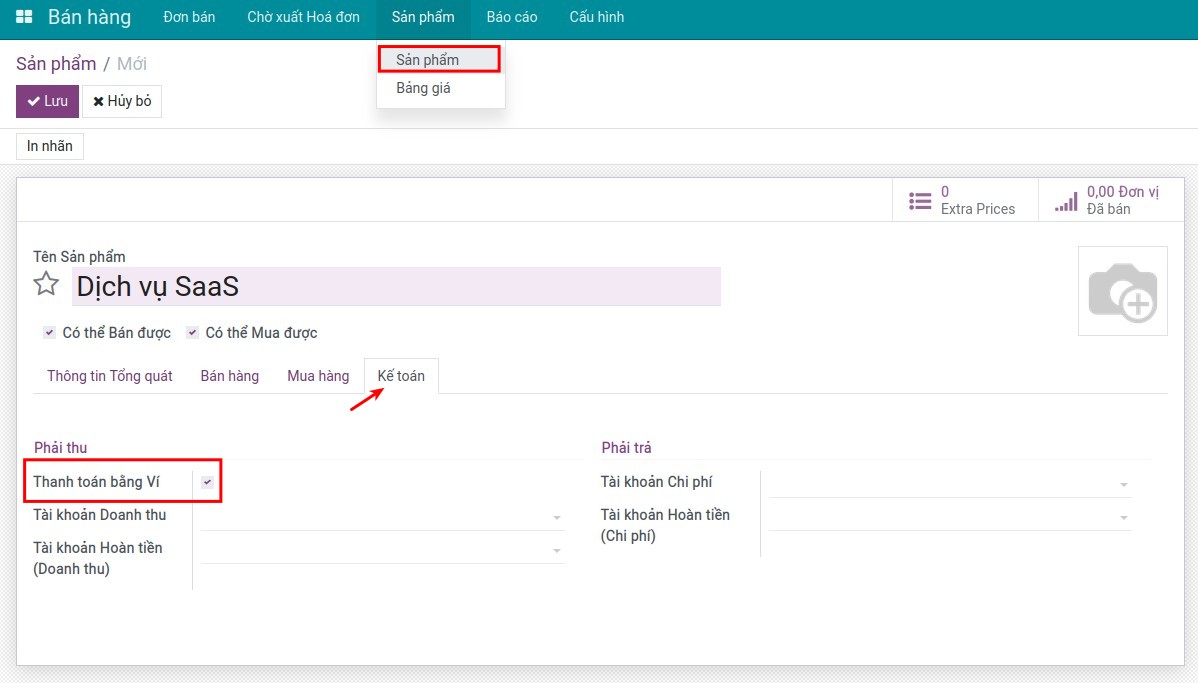Upload product image via camera placeholder
Screen dimensions: 1198x683
click(1122, 291)
